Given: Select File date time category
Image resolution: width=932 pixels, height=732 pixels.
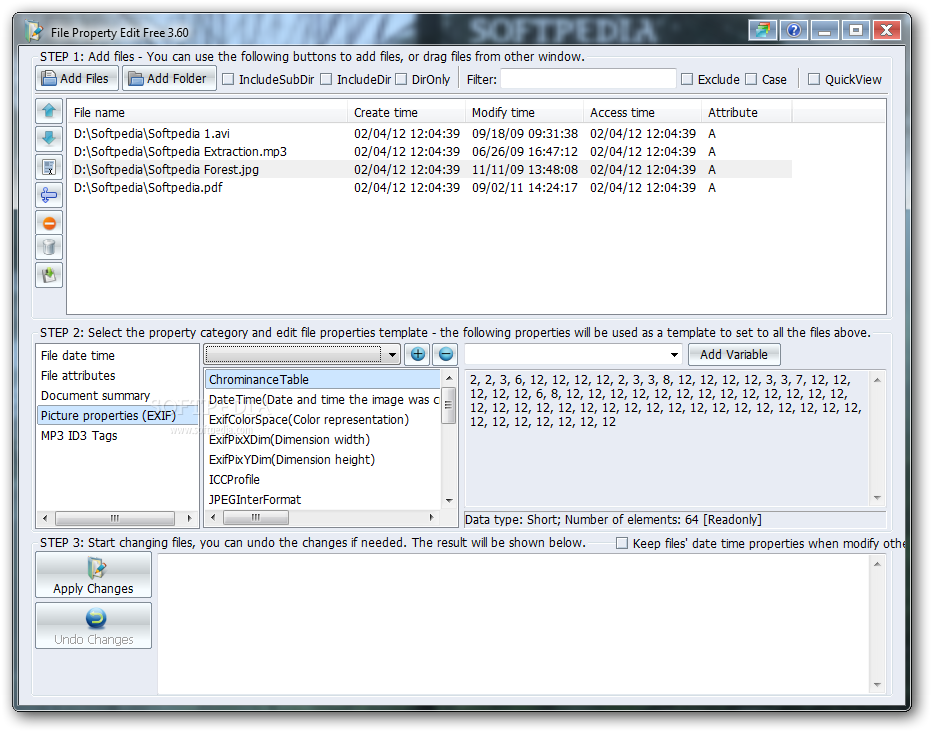Looking at the screenshot, I should [78, 355].
